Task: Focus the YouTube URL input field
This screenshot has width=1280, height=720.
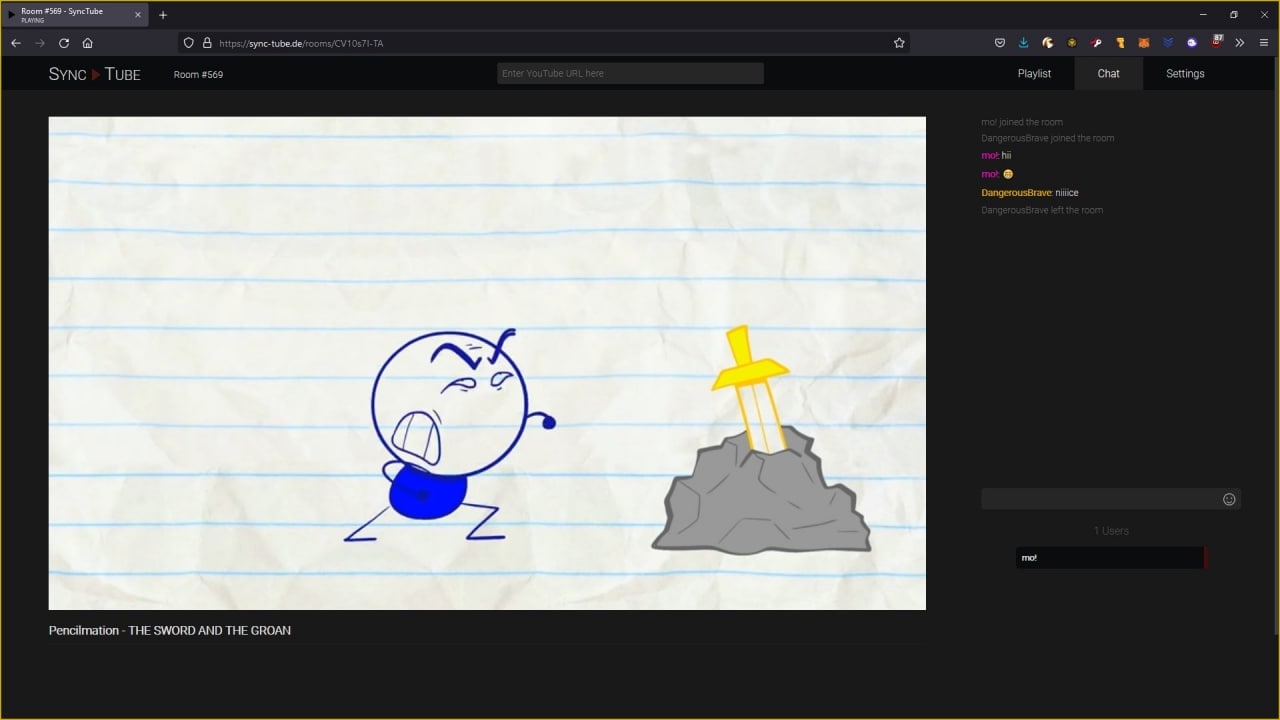Action: [x=630, y=73]
